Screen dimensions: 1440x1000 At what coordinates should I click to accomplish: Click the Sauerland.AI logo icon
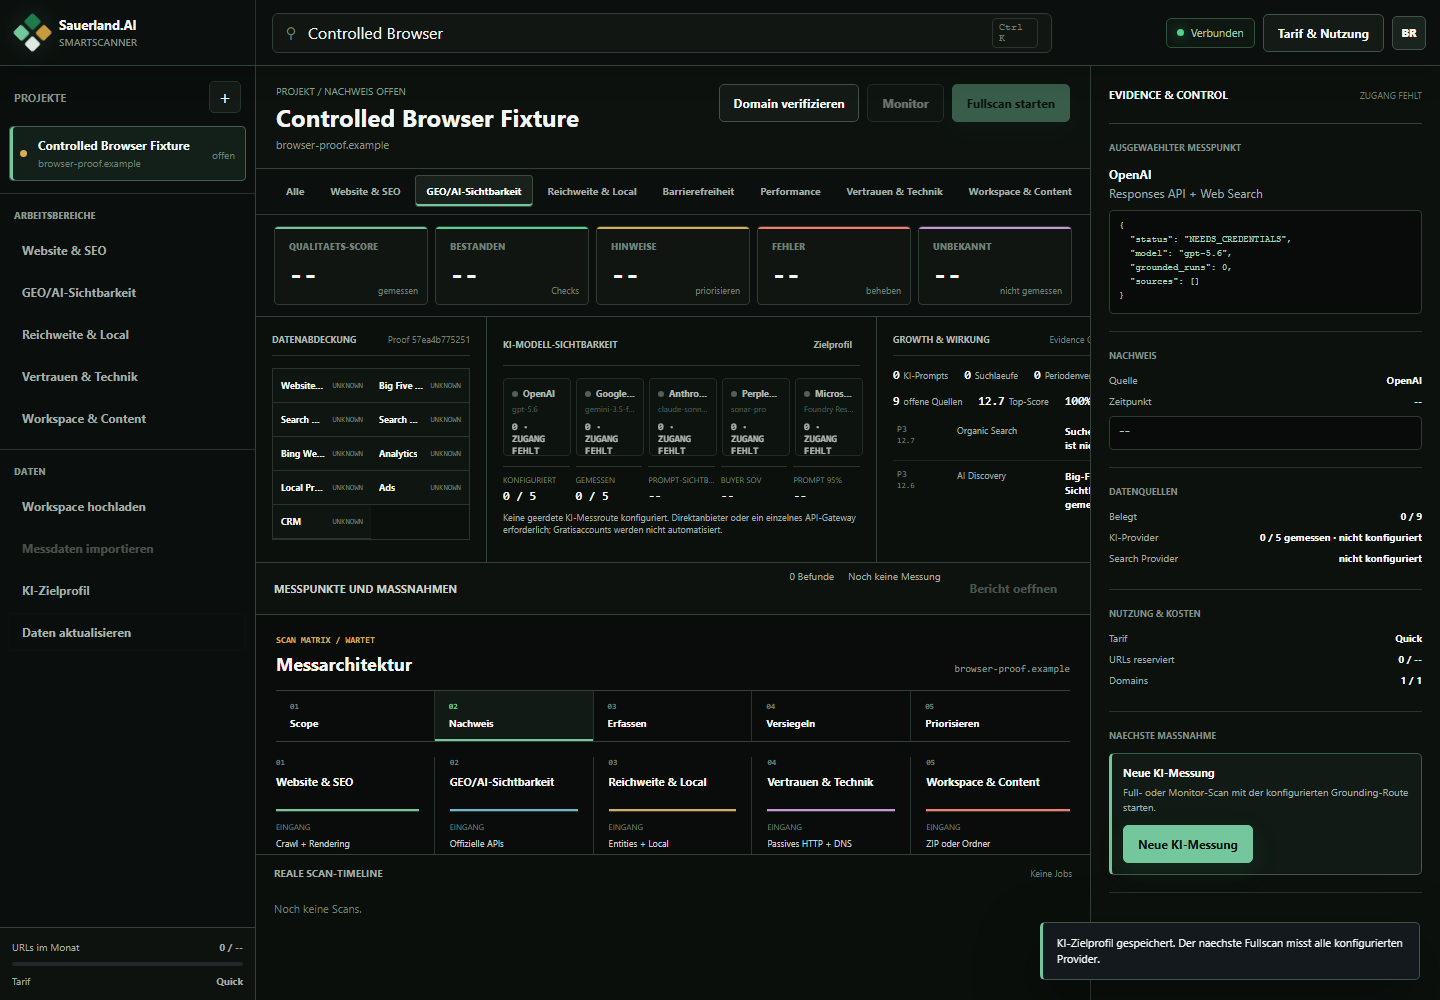(x=32, y=33)
